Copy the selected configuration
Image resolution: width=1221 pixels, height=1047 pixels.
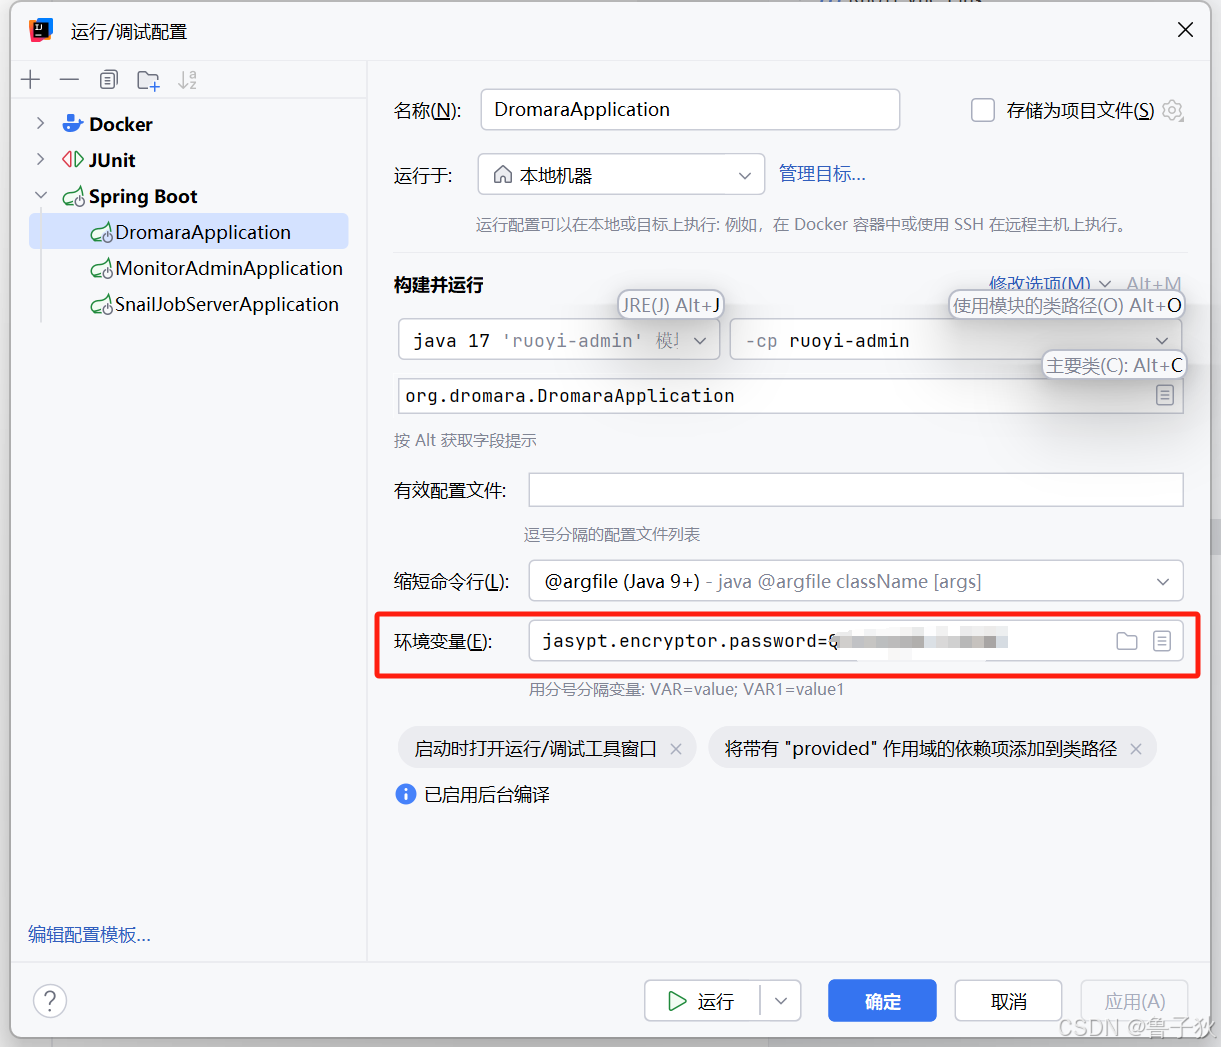pyautogui.click(x=109, y=80)
